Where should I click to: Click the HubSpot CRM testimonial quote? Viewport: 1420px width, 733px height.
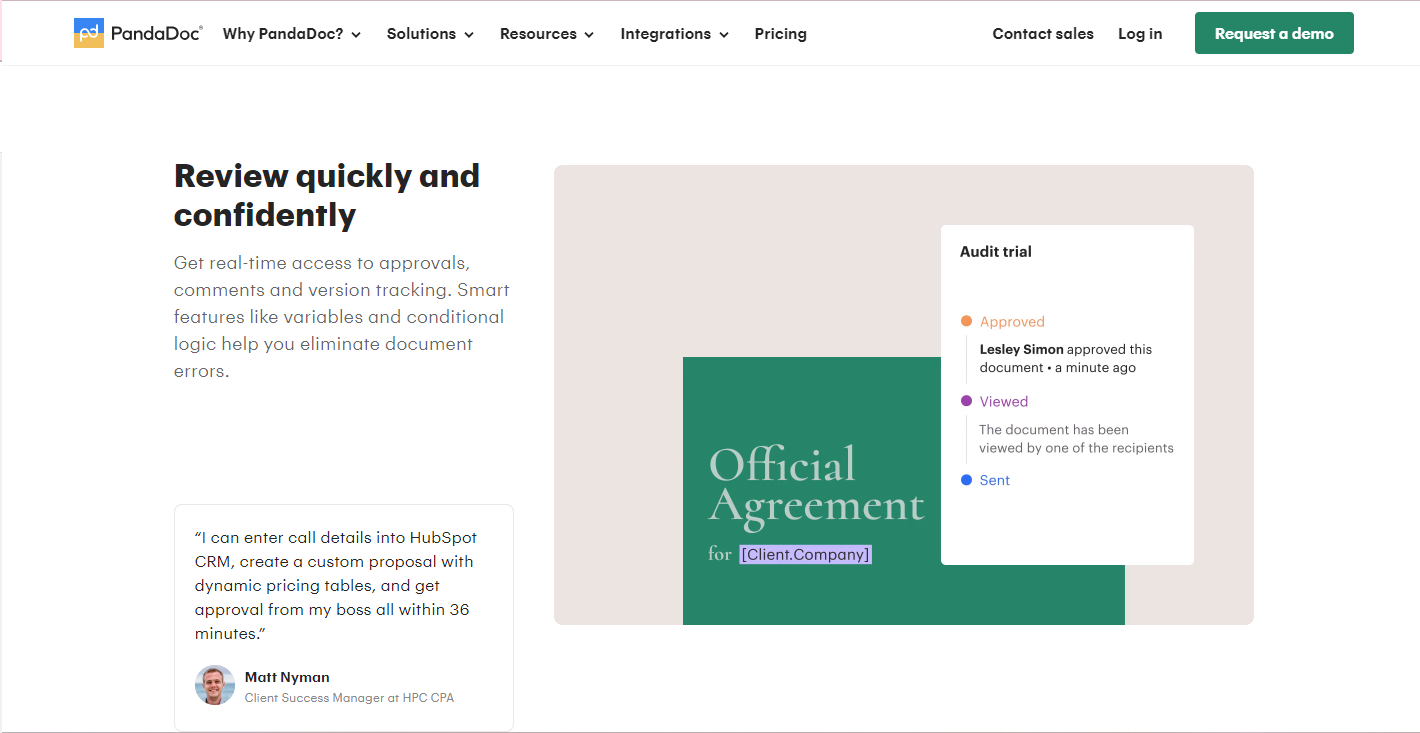click(334, 586)
